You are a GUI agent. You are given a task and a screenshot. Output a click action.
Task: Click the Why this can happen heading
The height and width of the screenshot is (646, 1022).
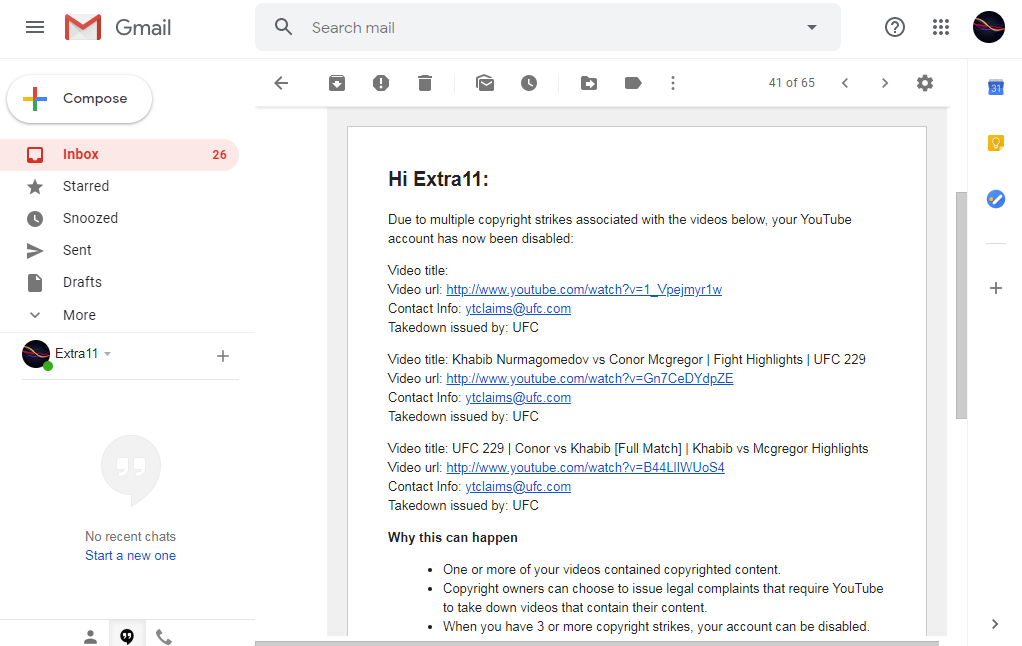[x=453, y=538]
